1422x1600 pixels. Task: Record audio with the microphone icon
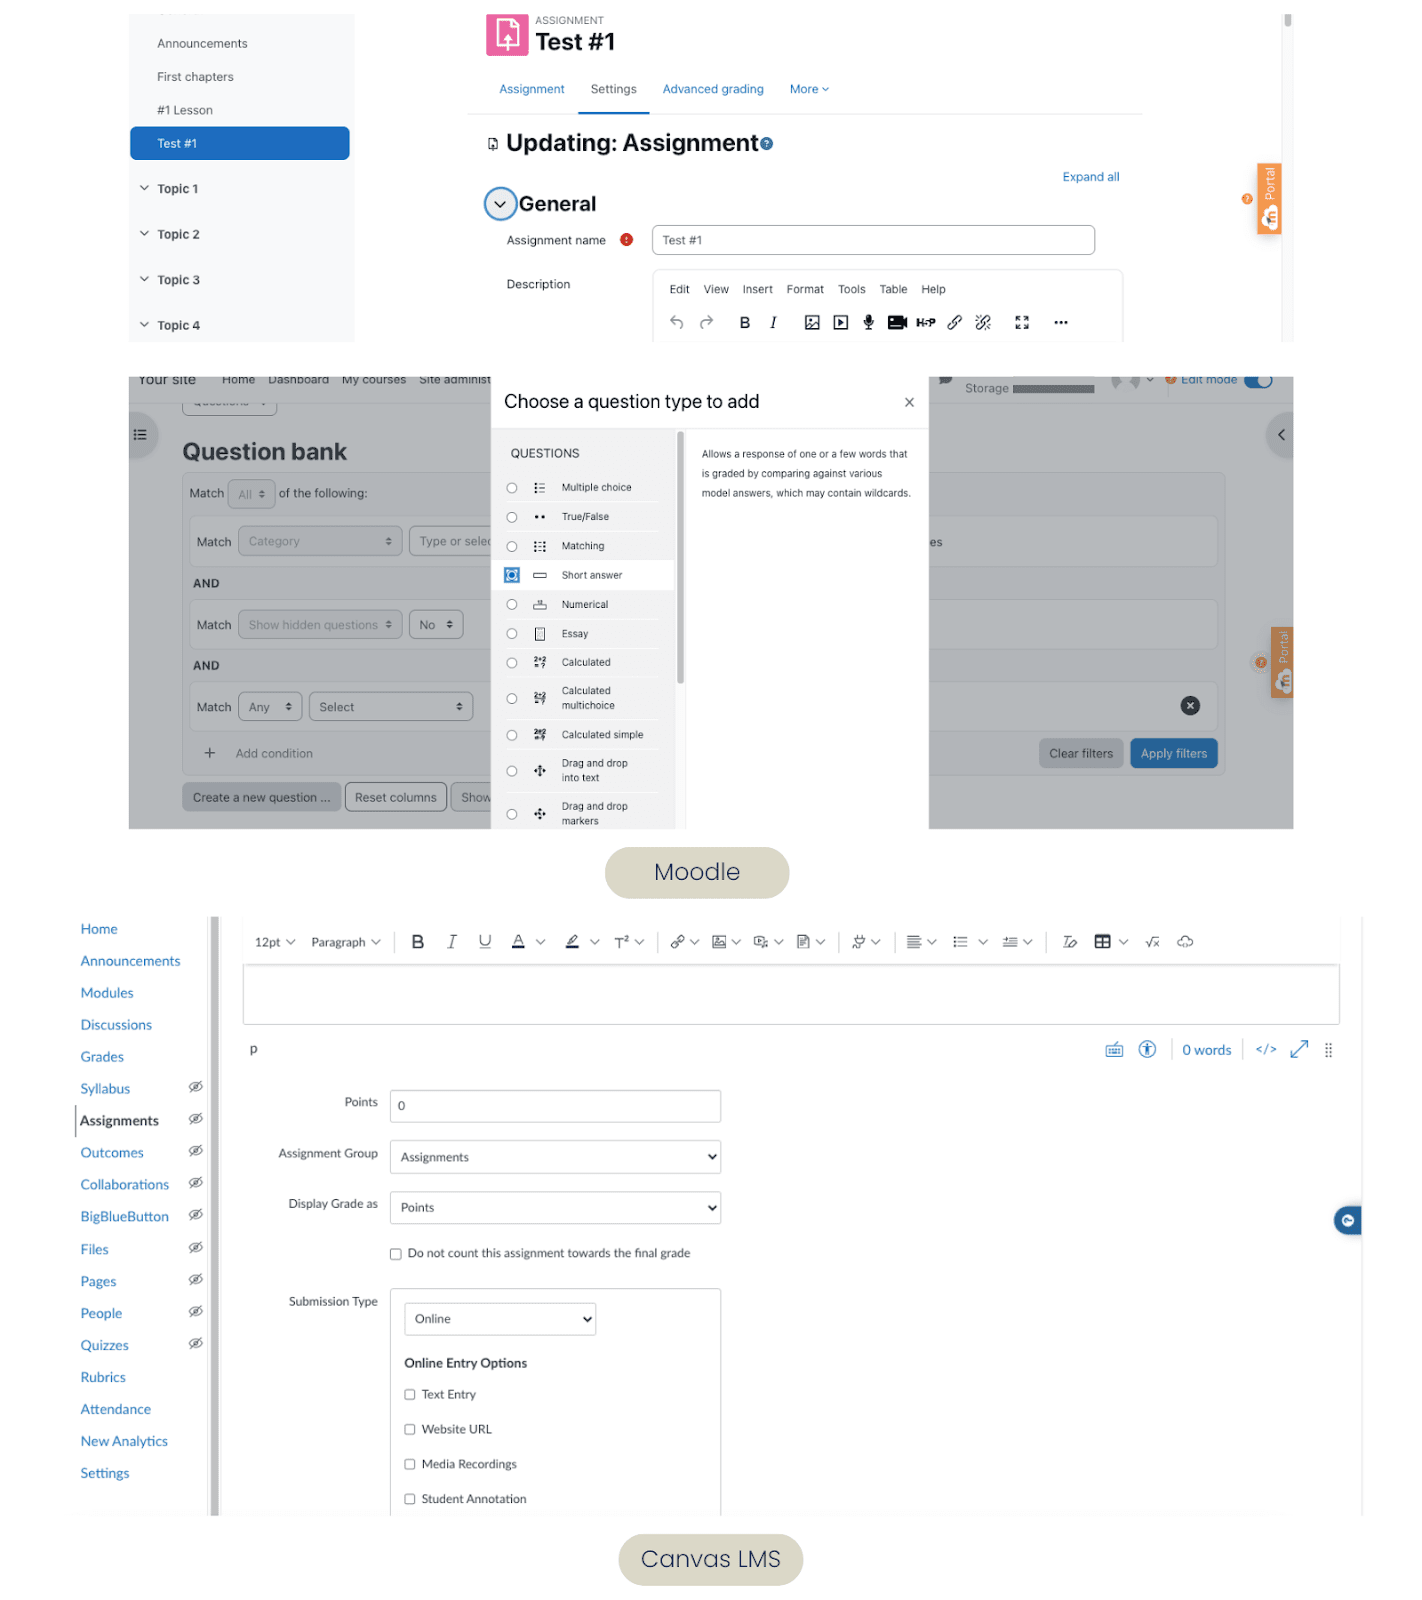(869, 322)
